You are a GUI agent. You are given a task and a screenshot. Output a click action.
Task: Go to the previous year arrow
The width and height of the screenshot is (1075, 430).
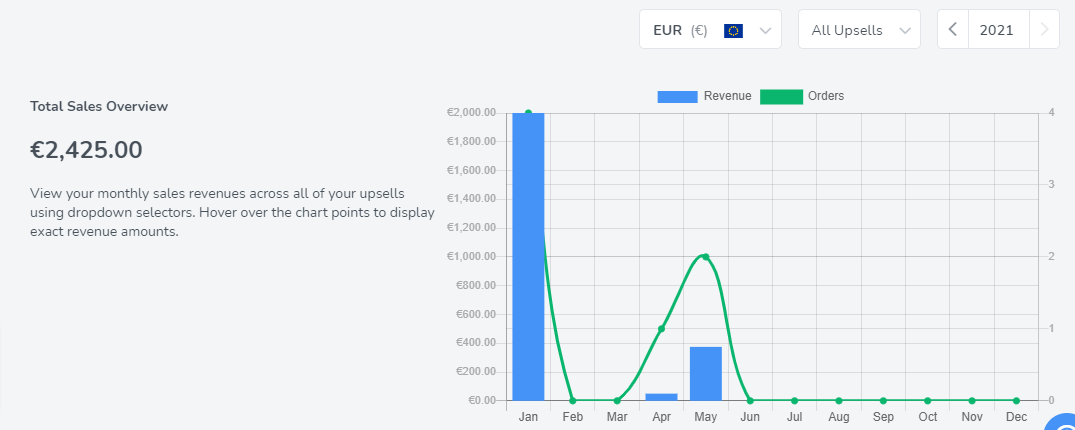[x=953, y=29]
